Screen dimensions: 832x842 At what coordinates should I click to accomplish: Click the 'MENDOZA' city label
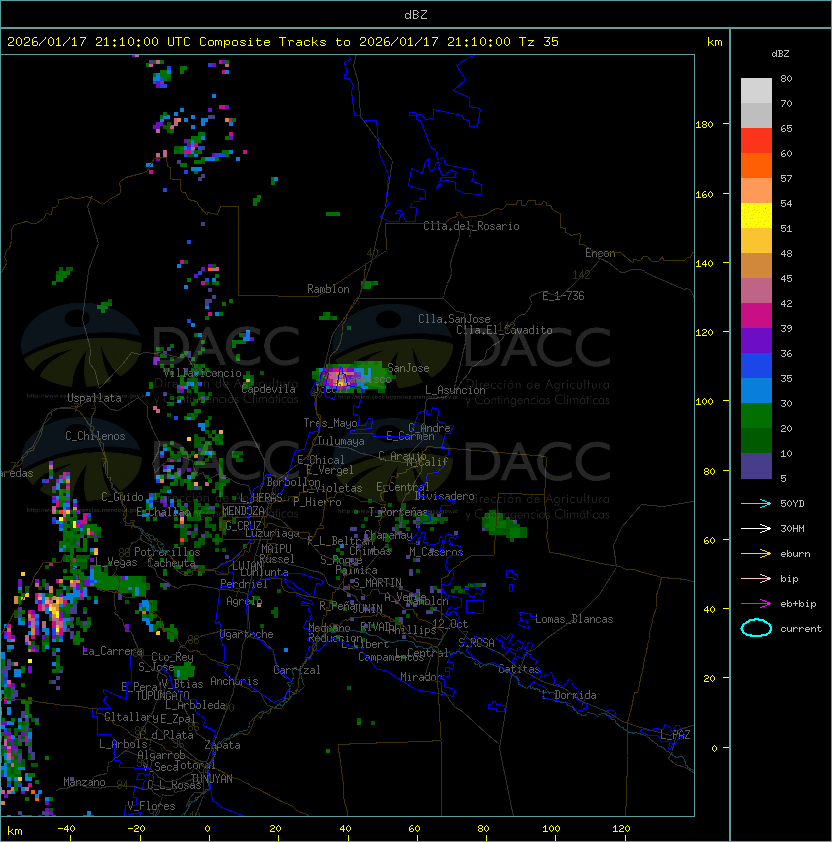click(x=243, y=511)
